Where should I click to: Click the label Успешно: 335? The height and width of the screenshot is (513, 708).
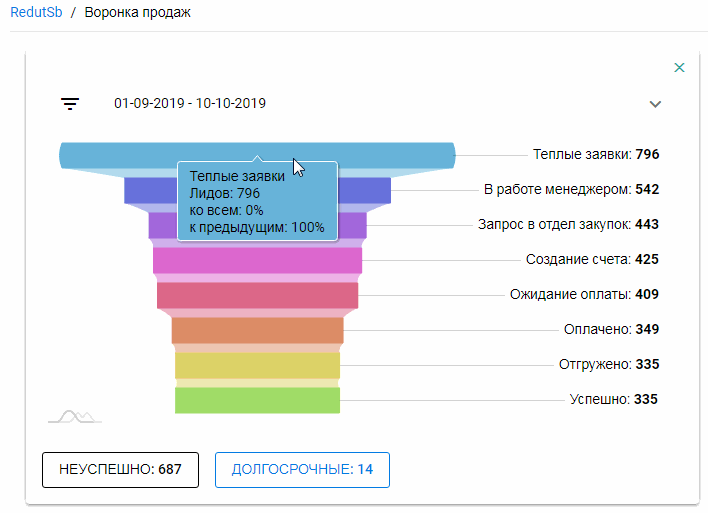pyautogui.click(x=614, y=399)
